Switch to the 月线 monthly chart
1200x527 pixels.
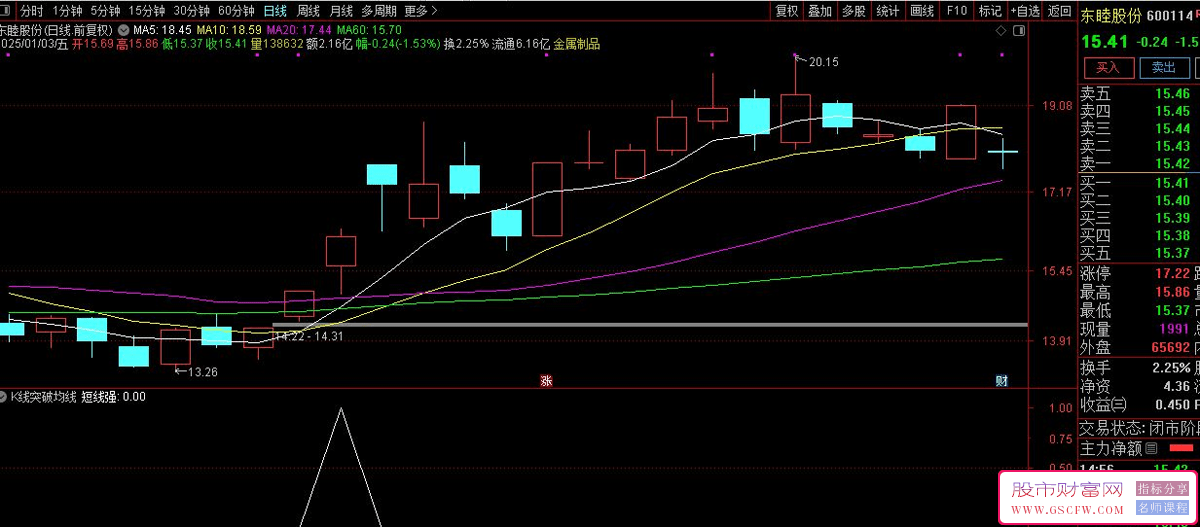tap(341, 11)
